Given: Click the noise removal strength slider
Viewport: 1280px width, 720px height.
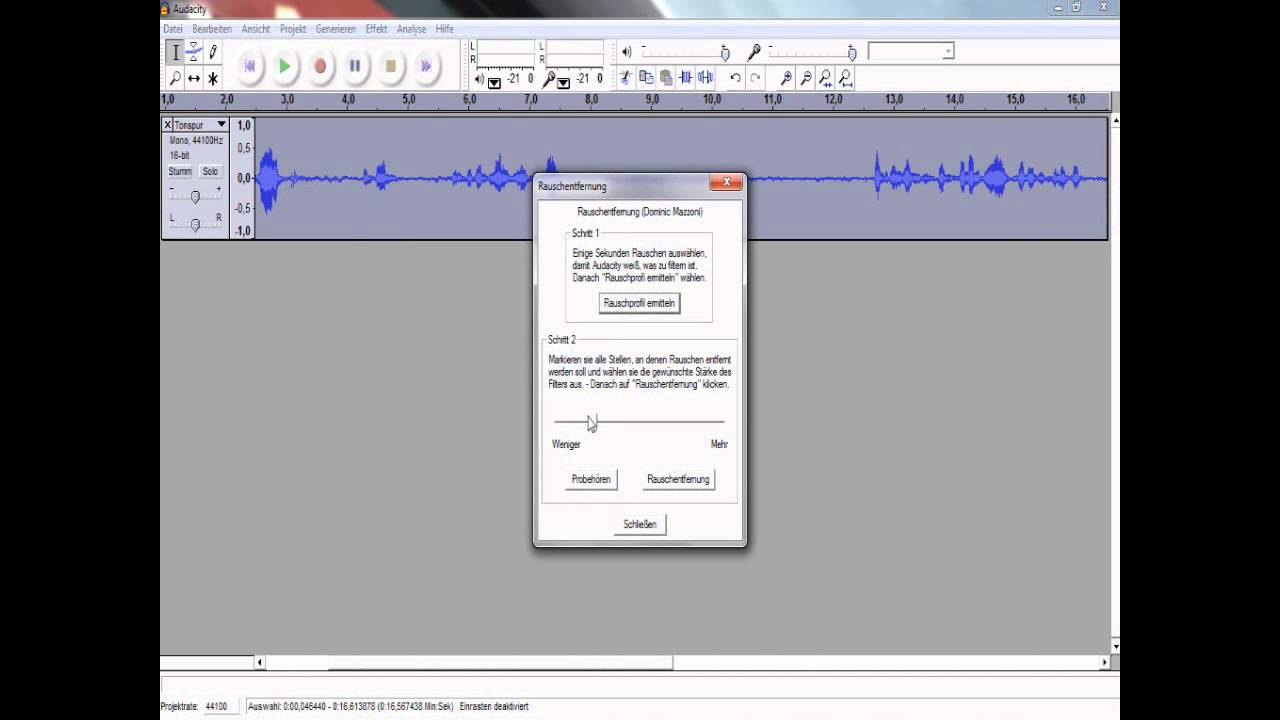Looking at the screenshot, I should tap(639, 422).
